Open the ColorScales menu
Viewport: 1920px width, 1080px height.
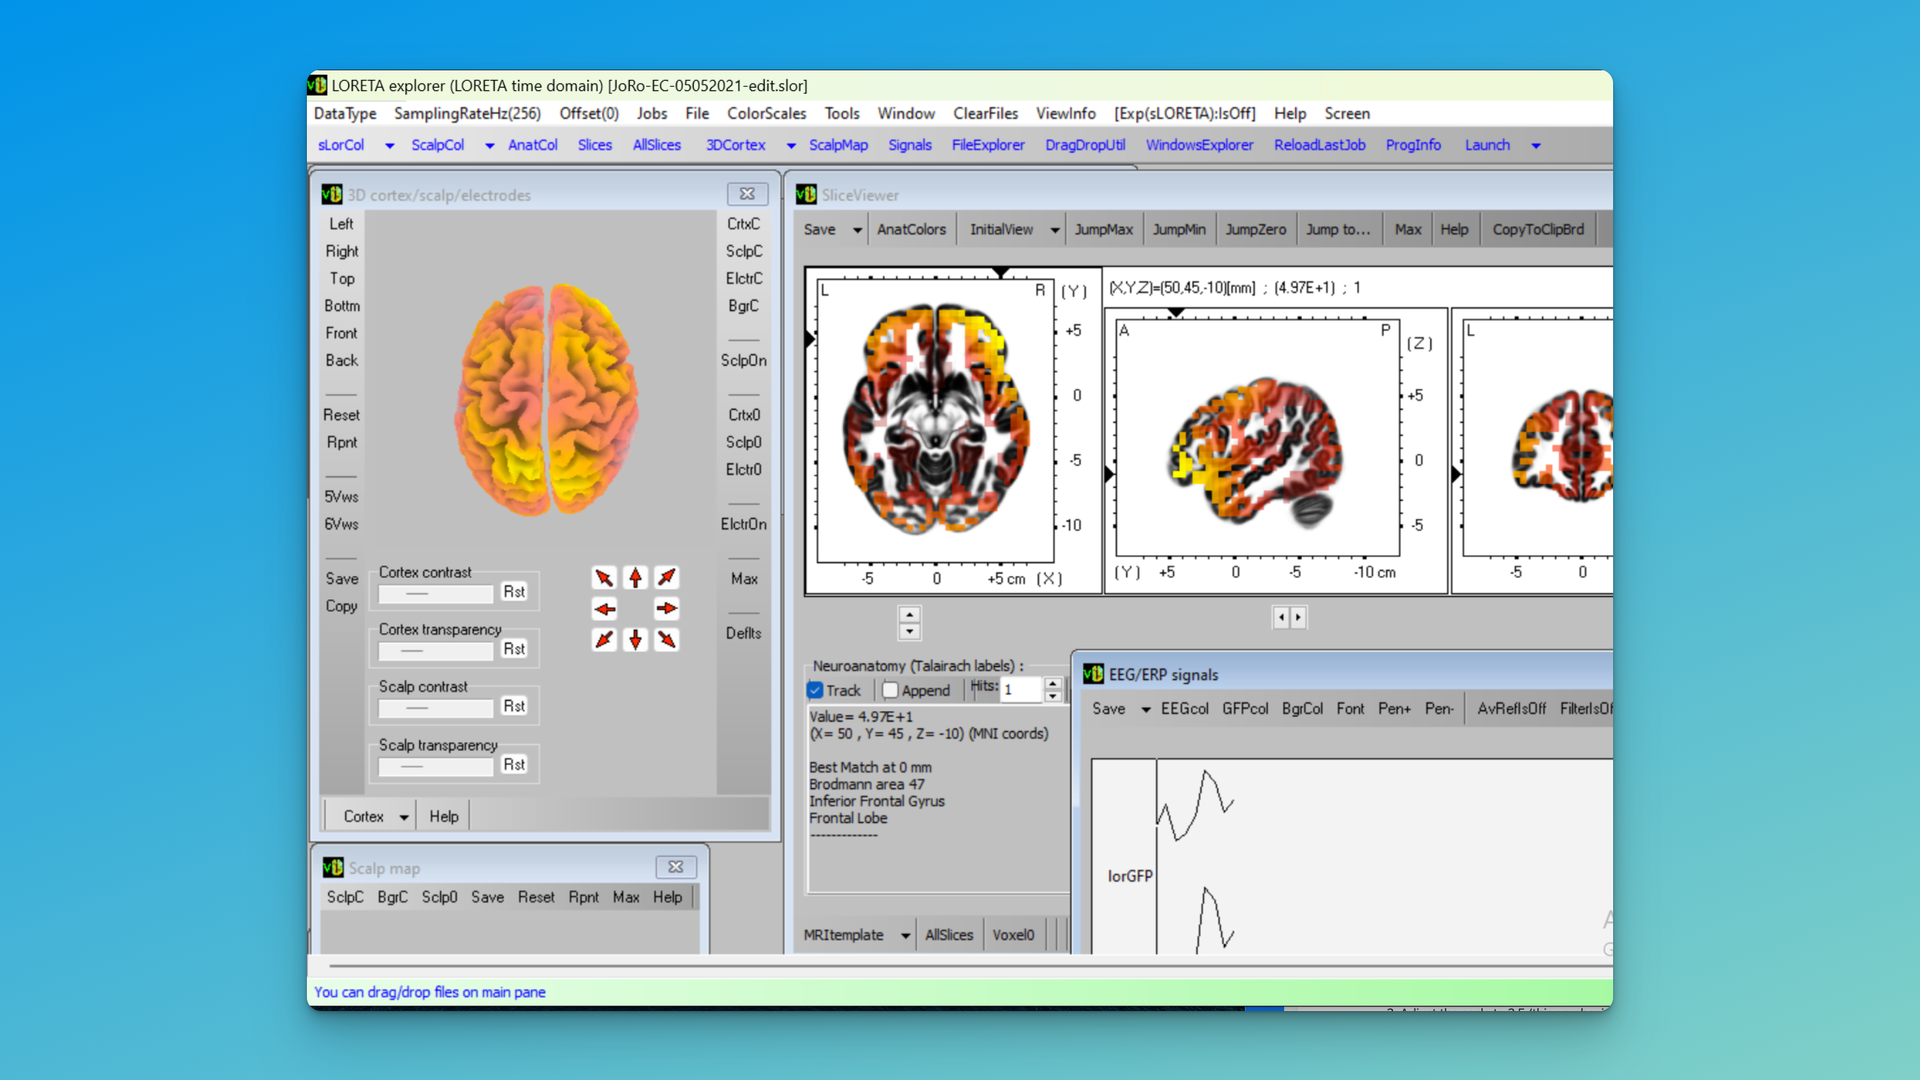pyautogui.click(x=766, y=114)
